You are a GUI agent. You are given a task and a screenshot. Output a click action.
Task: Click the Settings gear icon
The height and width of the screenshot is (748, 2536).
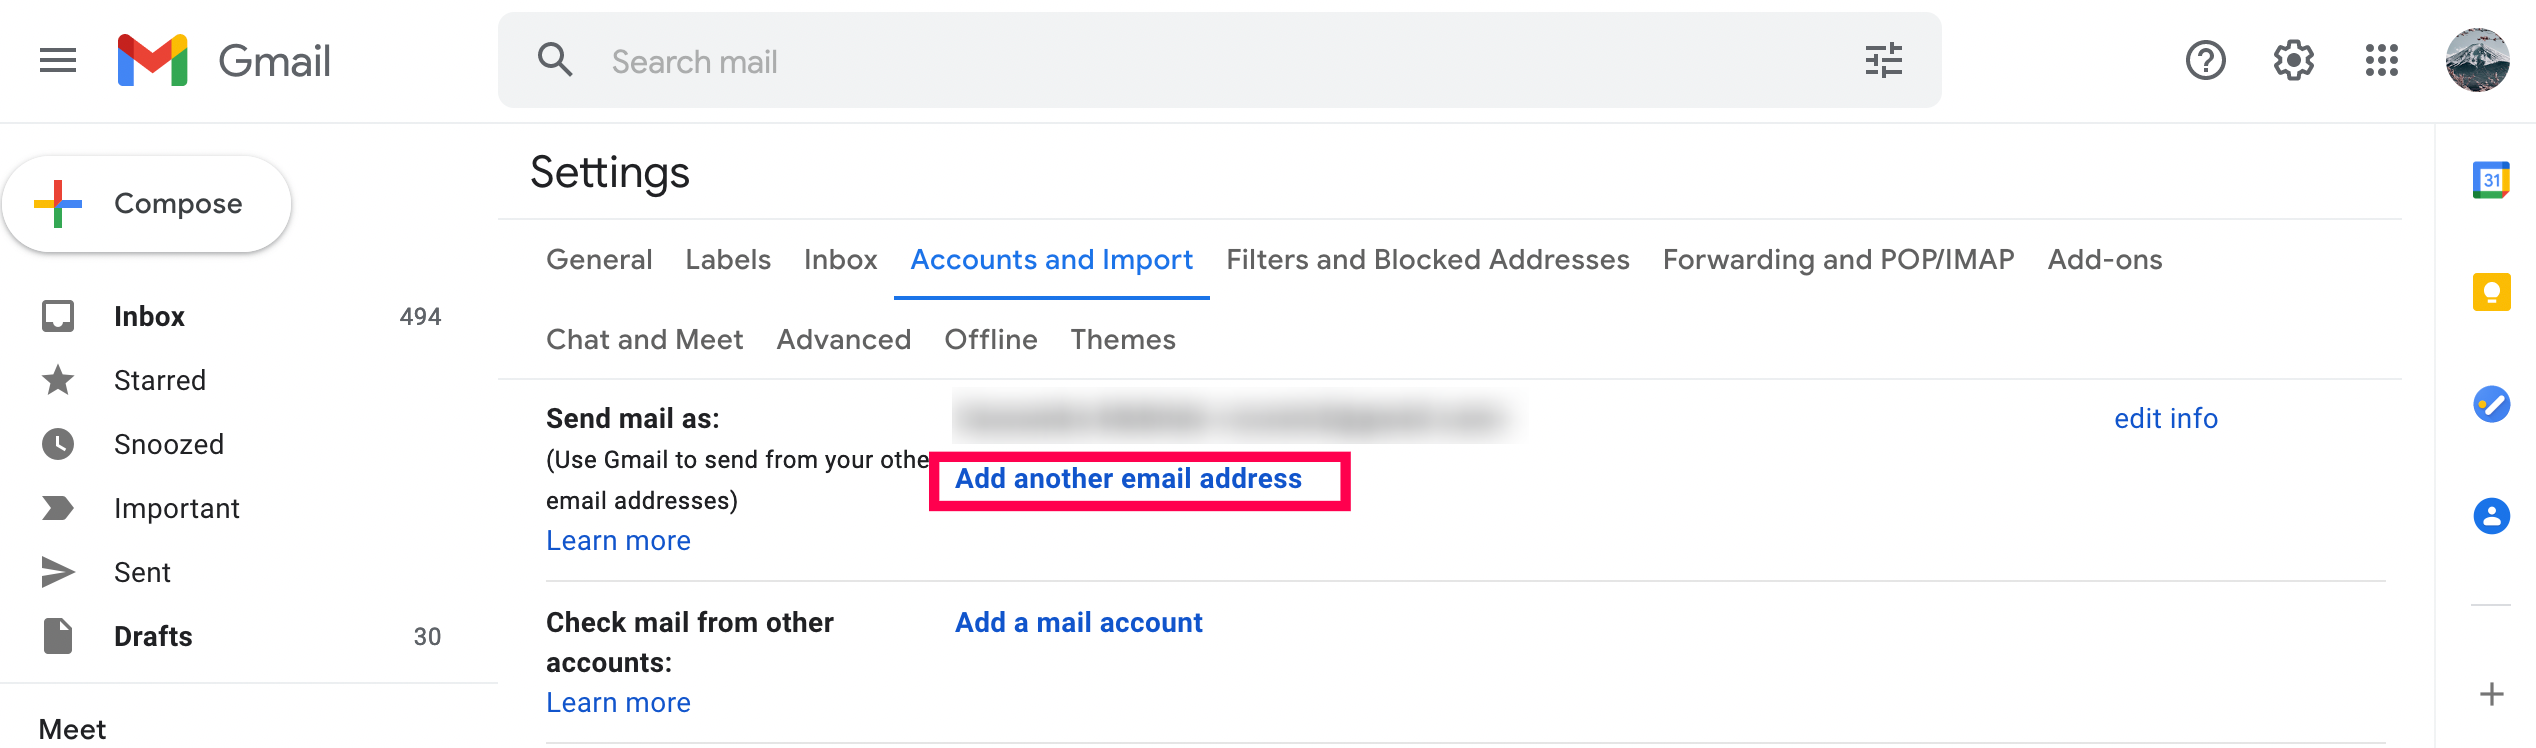(x=2293, y=61)
